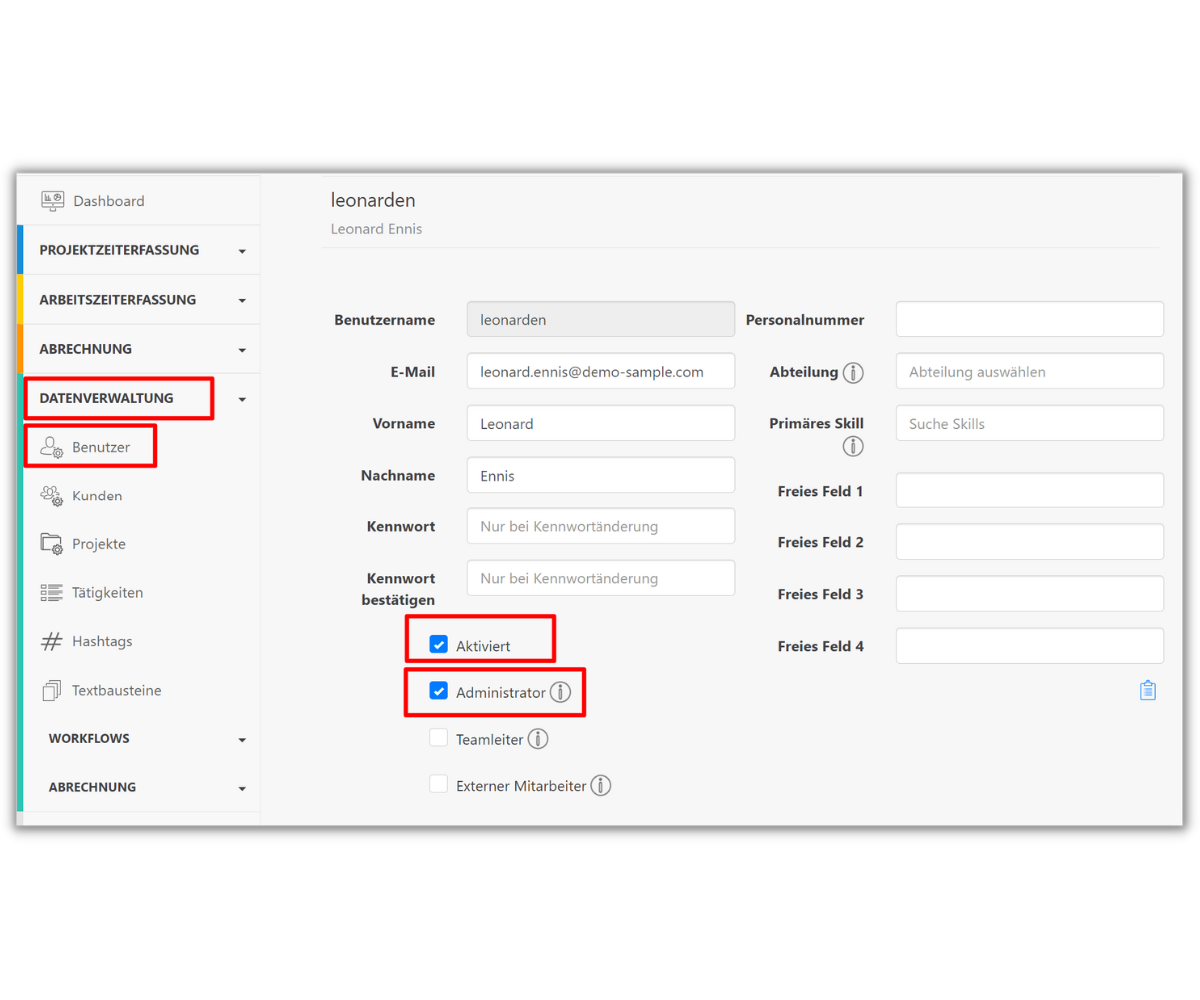Expand the PROJEKTZEITERFASSUNG section

139,250
